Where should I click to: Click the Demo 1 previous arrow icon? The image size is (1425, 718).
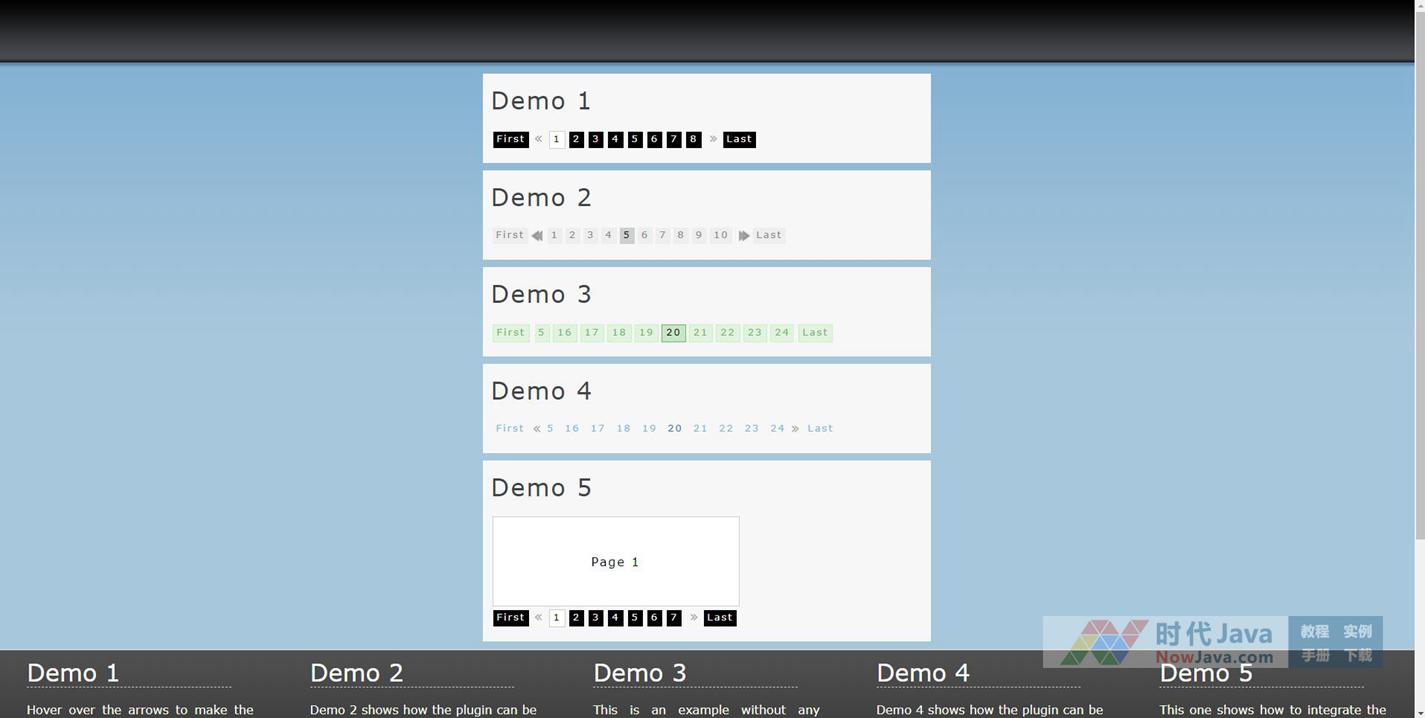(538, 139)
